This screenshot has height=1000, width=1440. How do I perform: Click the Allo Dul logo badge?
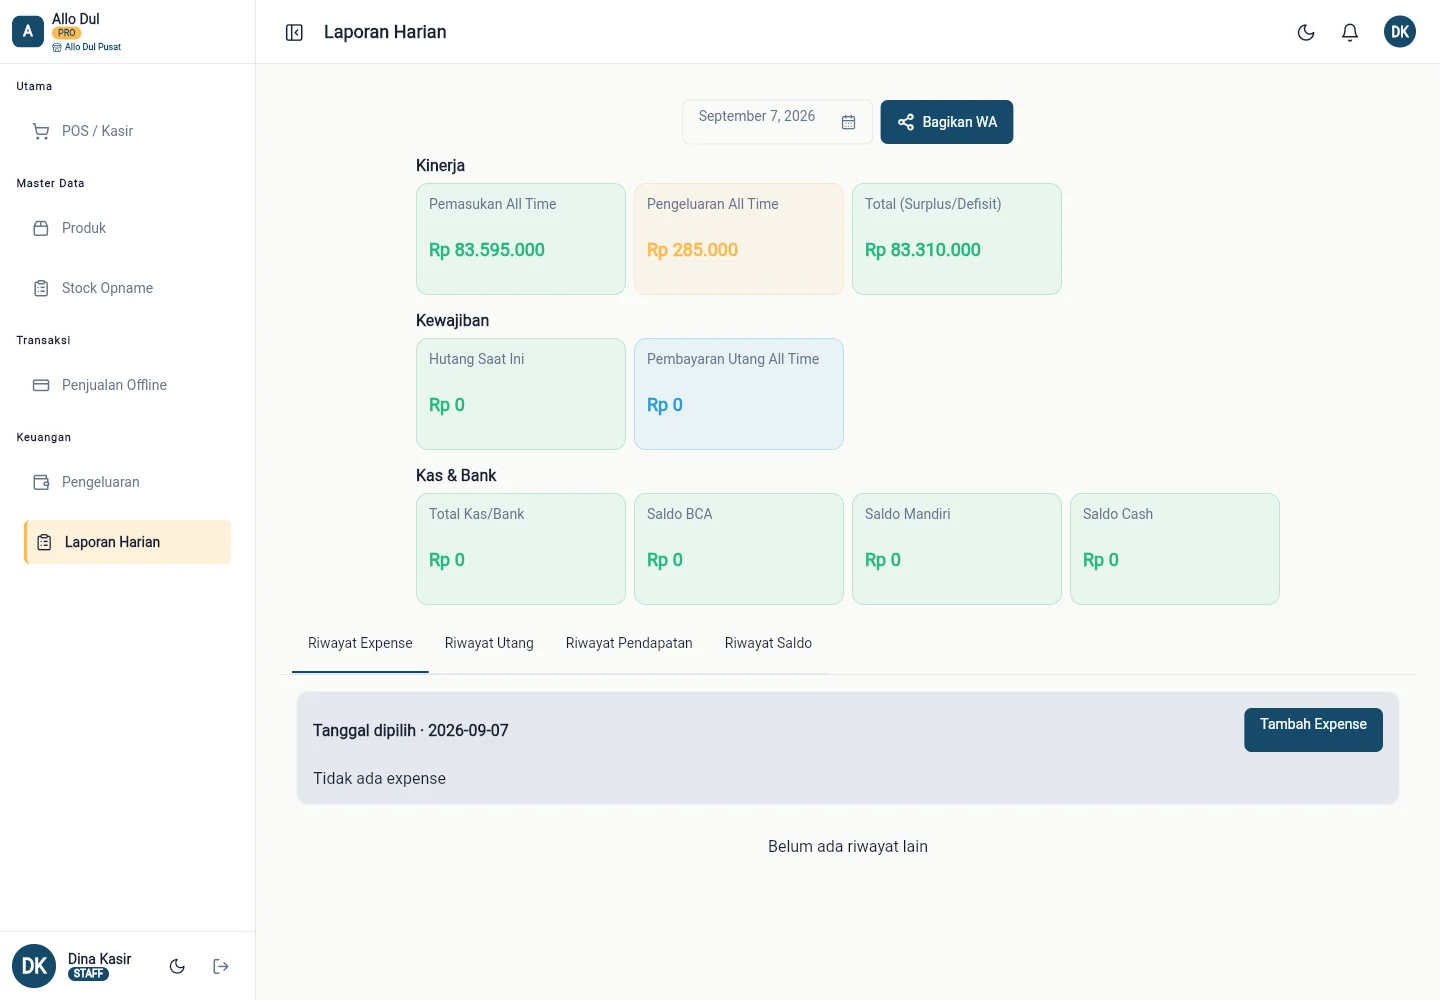click(28, 32)
